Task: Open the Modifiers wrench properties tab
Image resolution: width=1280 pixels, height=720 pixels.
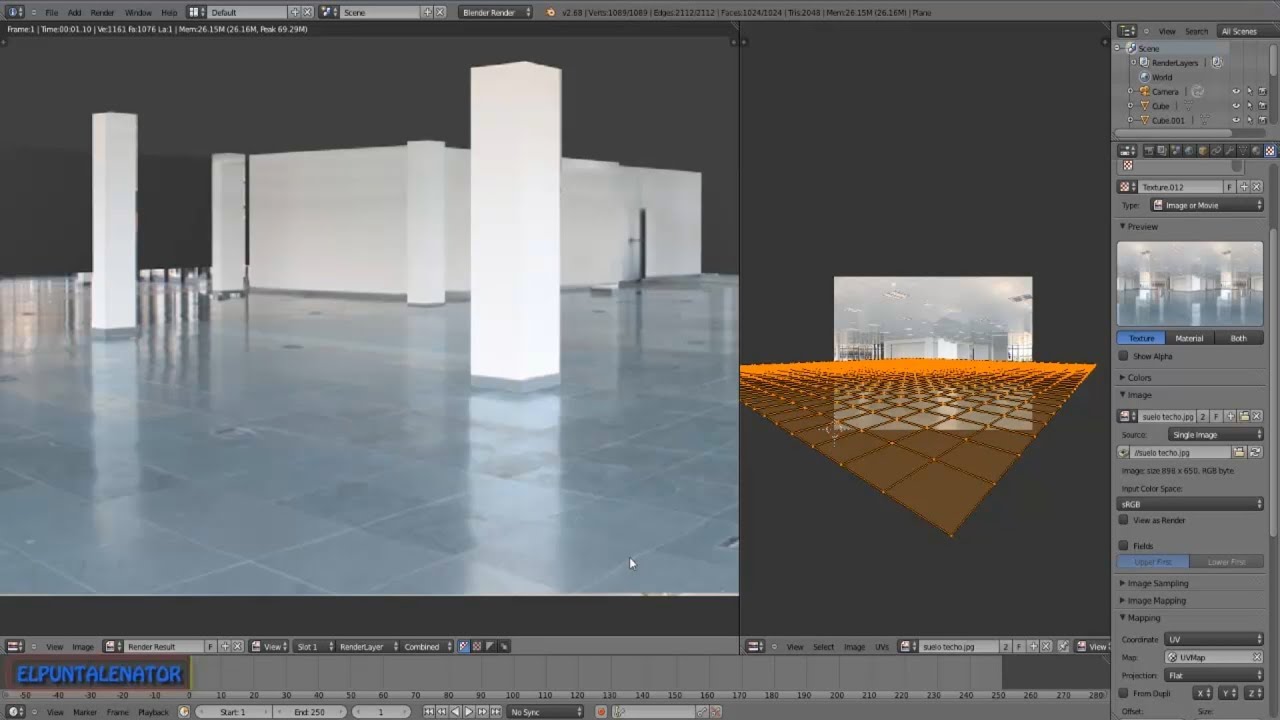Action: click(1229, 151)
